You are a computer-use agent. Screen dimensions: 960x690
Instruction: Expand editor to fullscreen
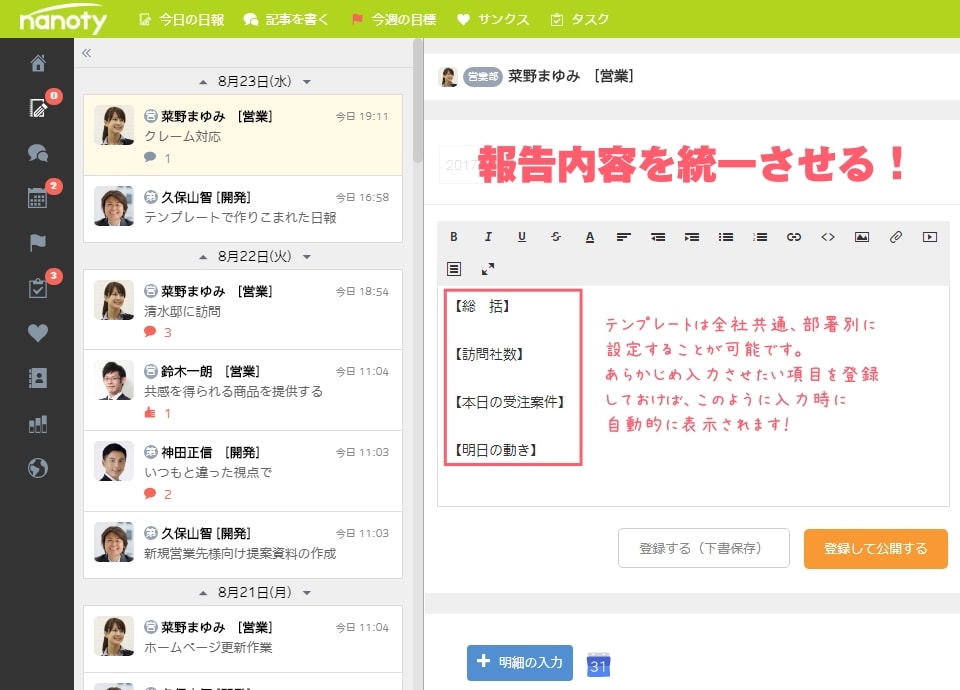point(488,269)
